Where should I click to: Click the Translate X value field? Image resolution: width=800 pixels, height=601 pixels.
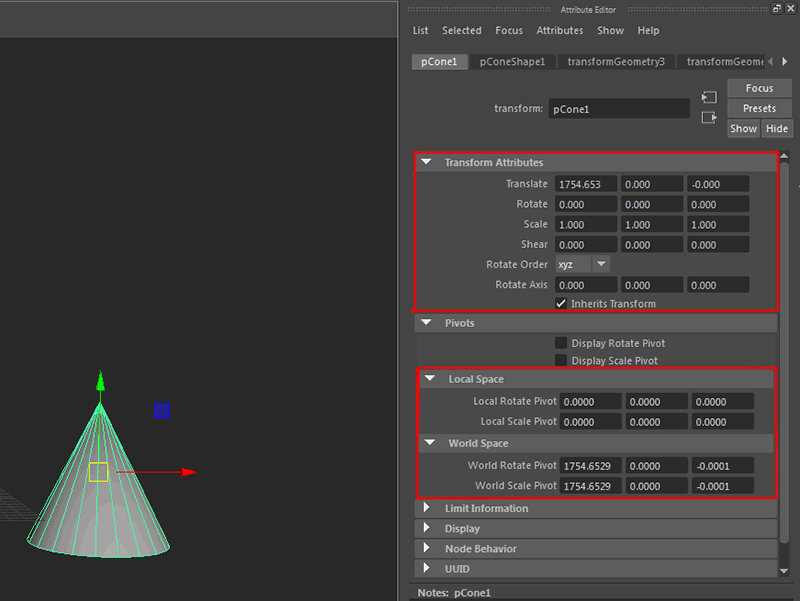(587, 184)
